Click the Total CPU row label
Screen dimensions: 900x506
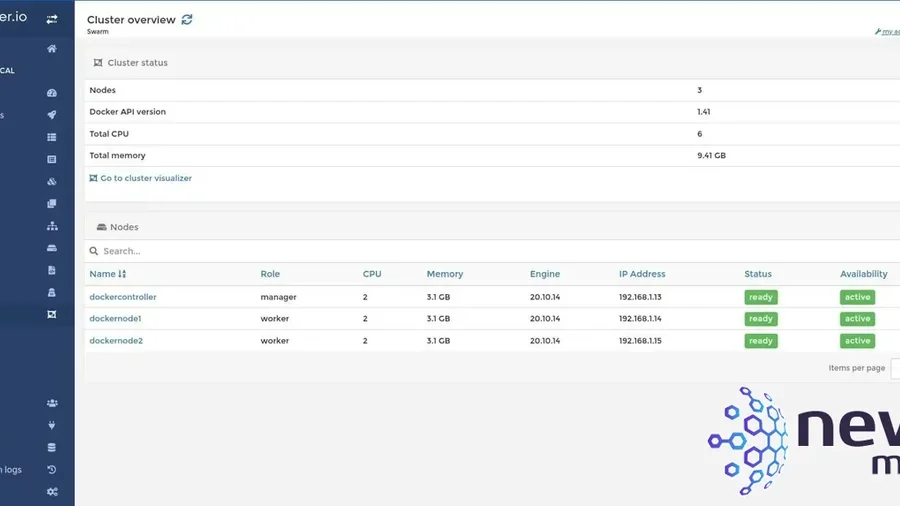pyautogui.click(x=109, y=134)
